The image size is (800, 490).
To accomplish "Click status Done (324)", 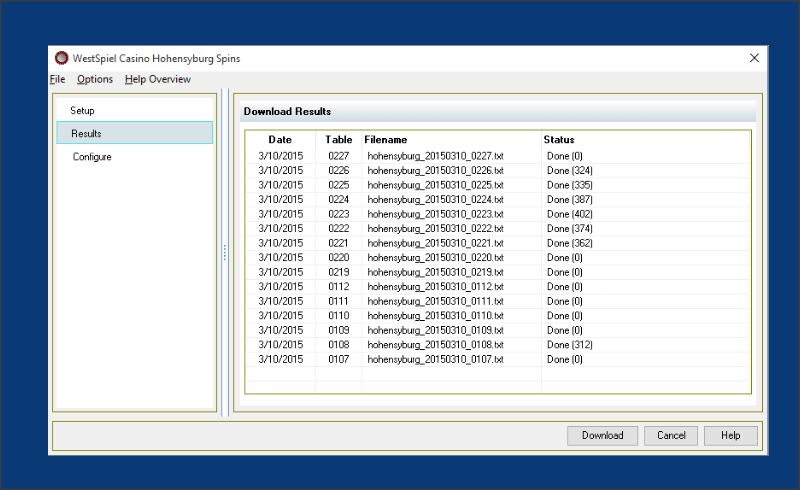I will click(x=569, y=170).
